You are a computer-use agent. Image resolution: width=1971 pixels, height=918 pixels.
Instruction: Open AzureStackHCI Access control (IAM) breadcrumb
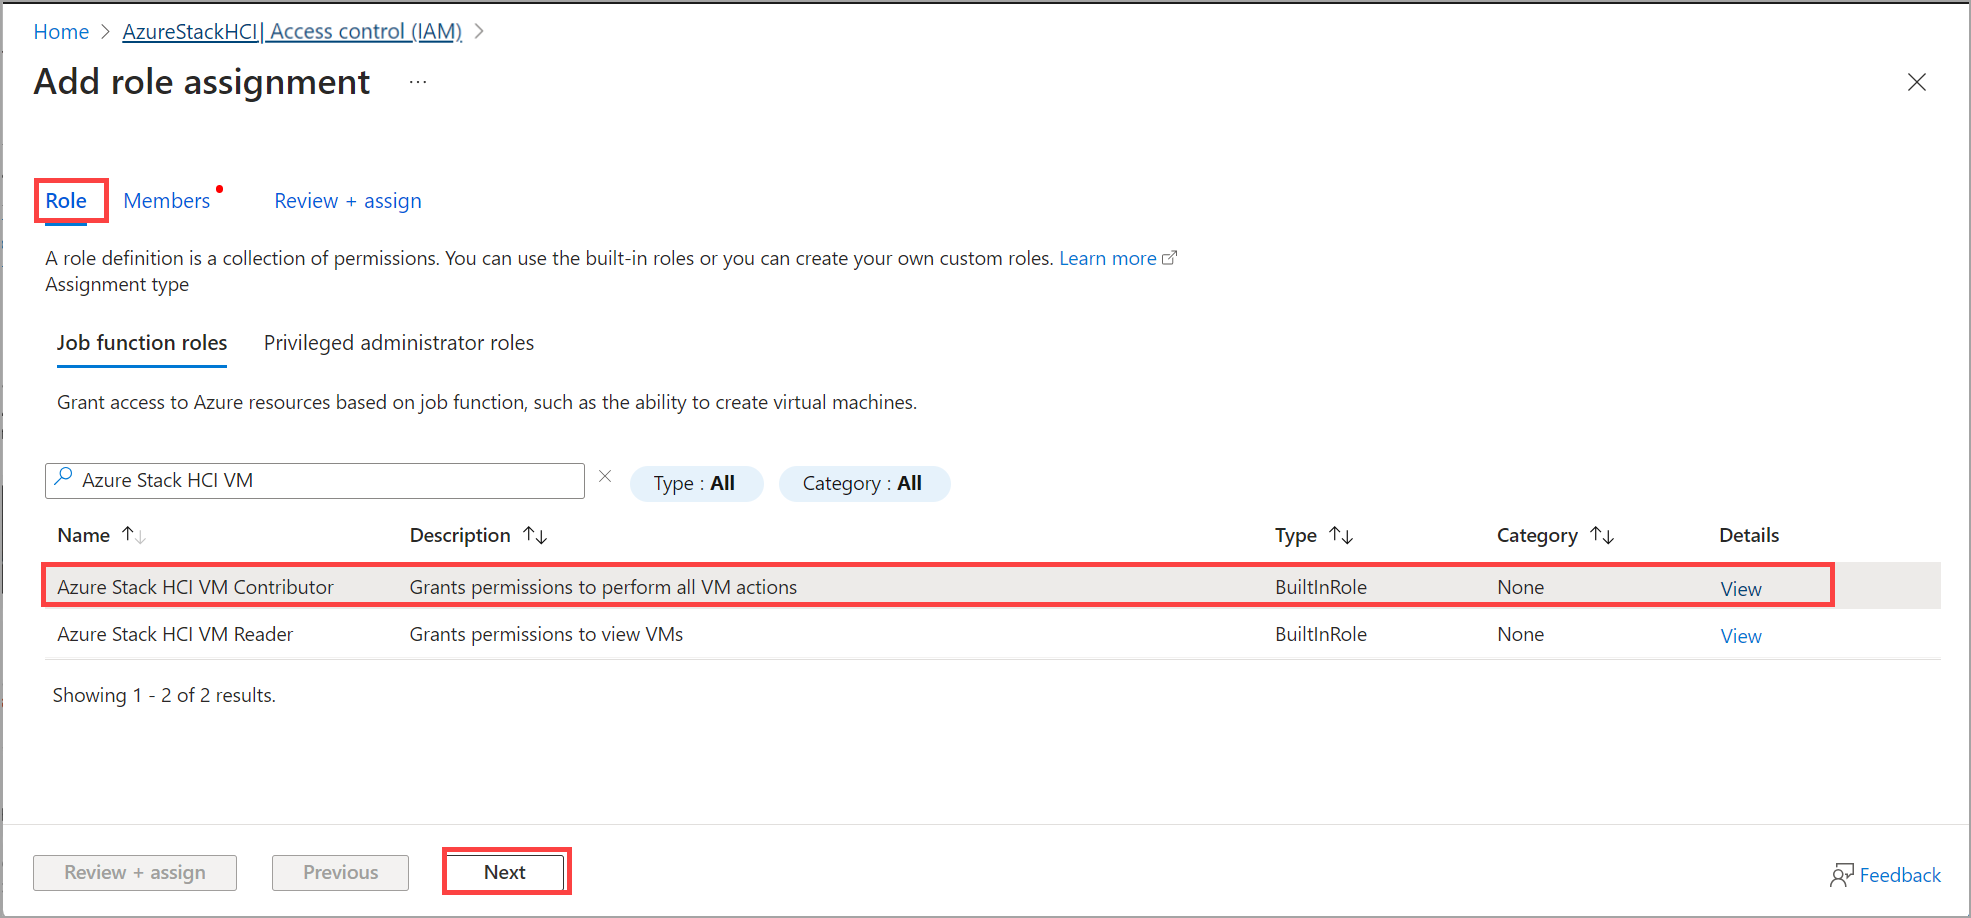tap(292, 32)
